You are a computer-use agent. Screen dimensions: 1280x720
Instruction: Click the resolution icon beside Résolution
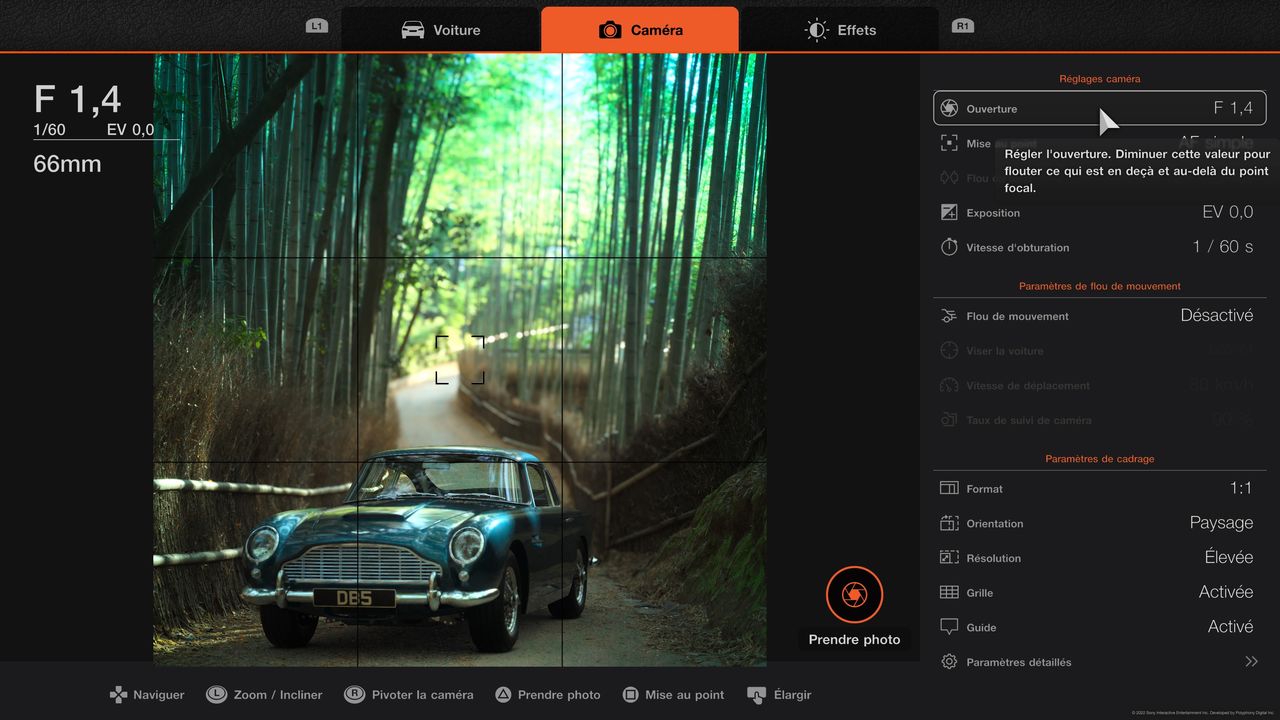[x=949, y=558]
